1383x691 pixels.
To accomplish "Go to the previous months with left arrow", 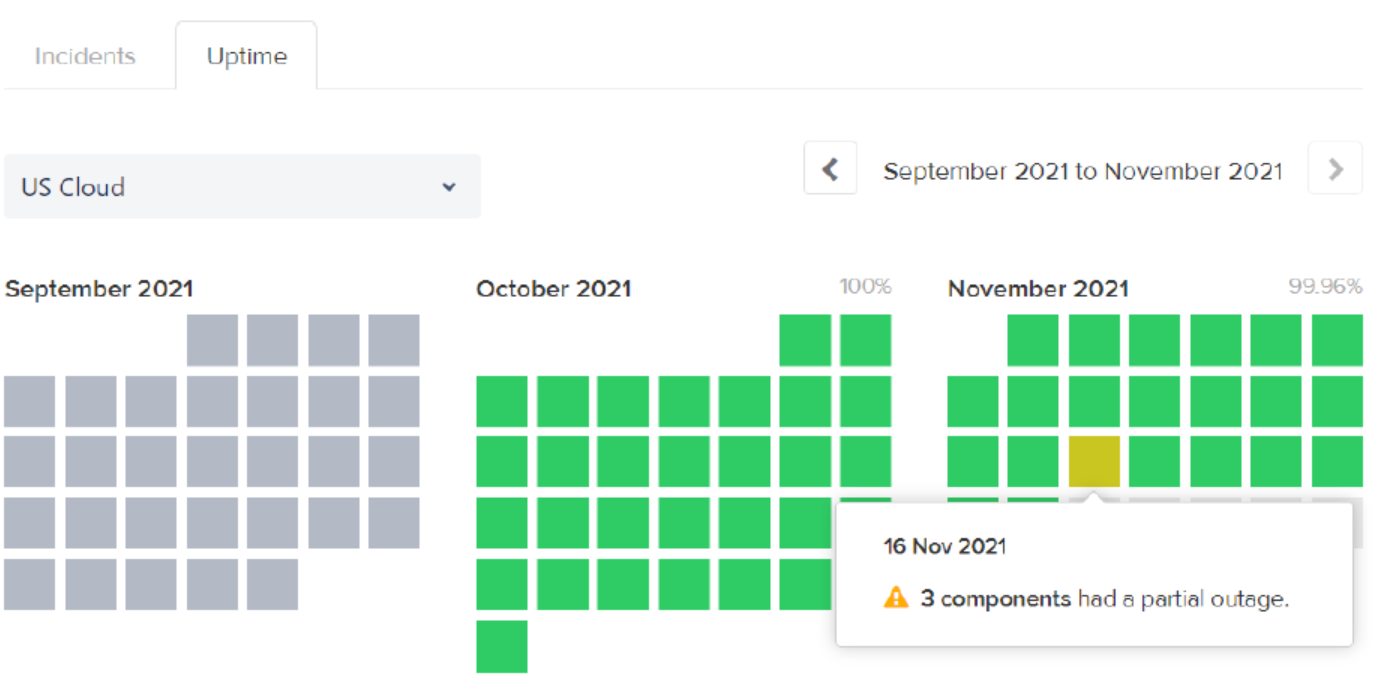I will (x=830, y=169).
